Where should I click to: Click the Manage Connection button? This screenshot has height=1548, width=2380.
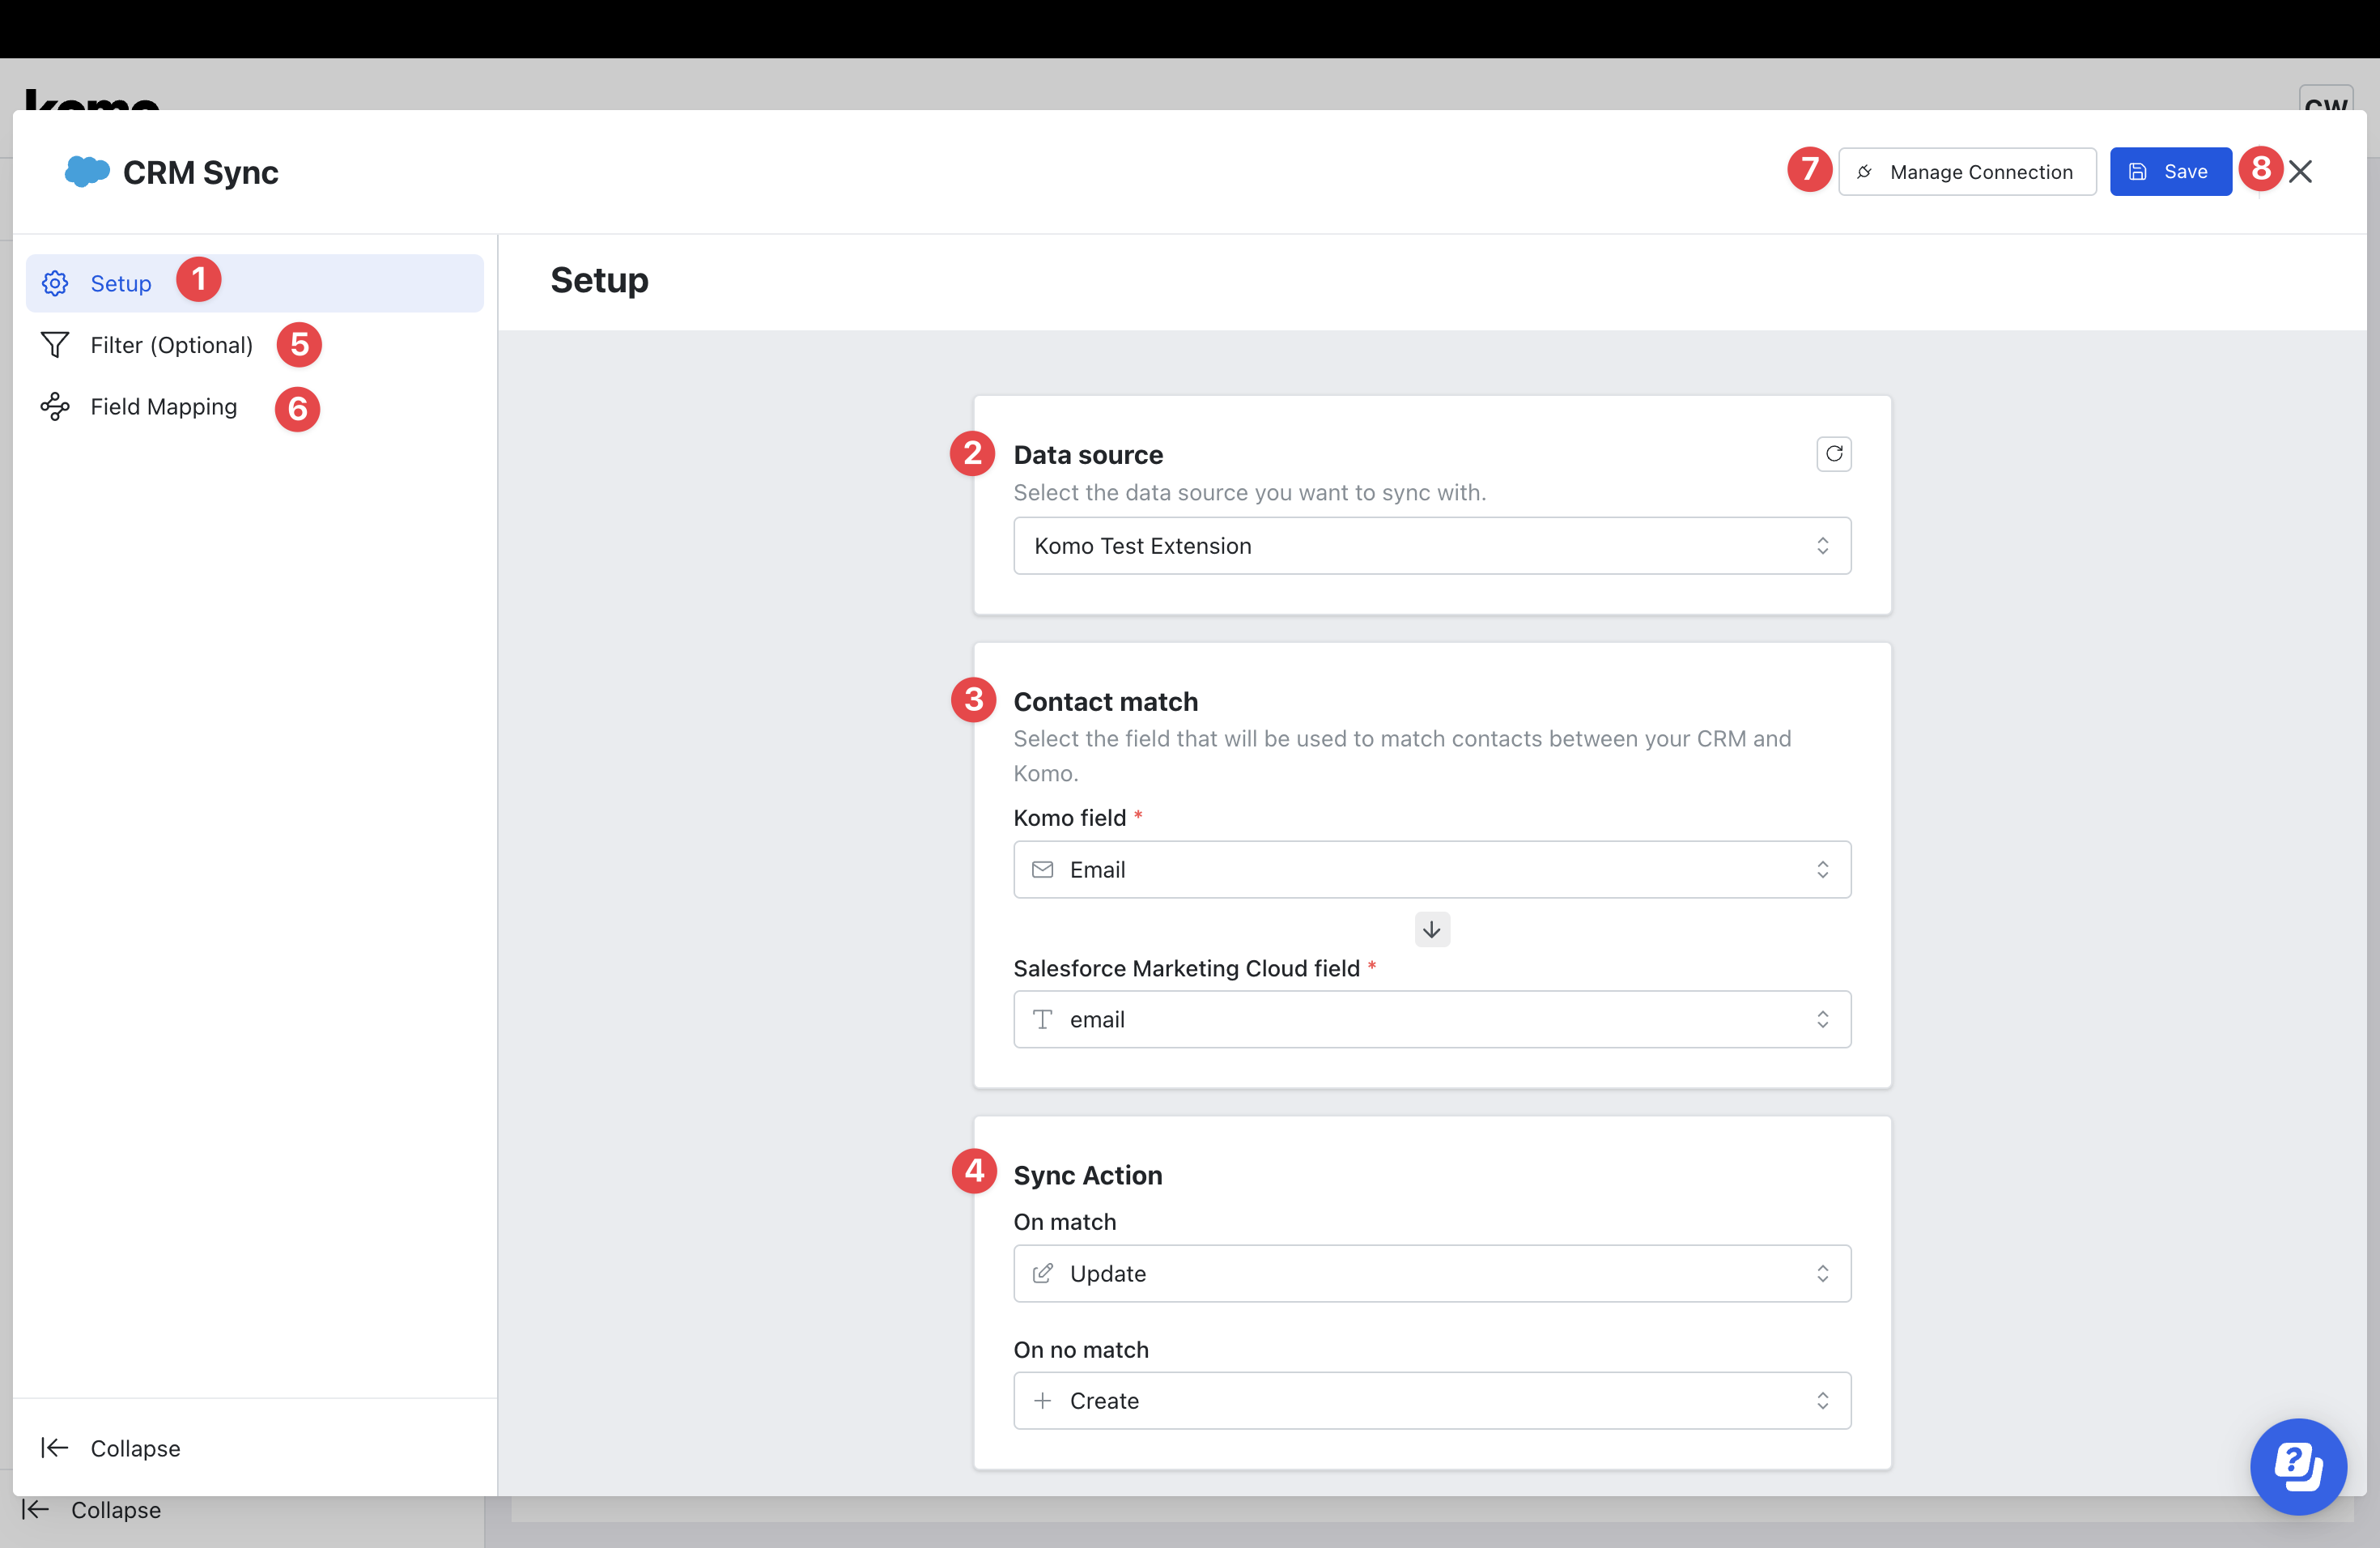(1966, 172)
